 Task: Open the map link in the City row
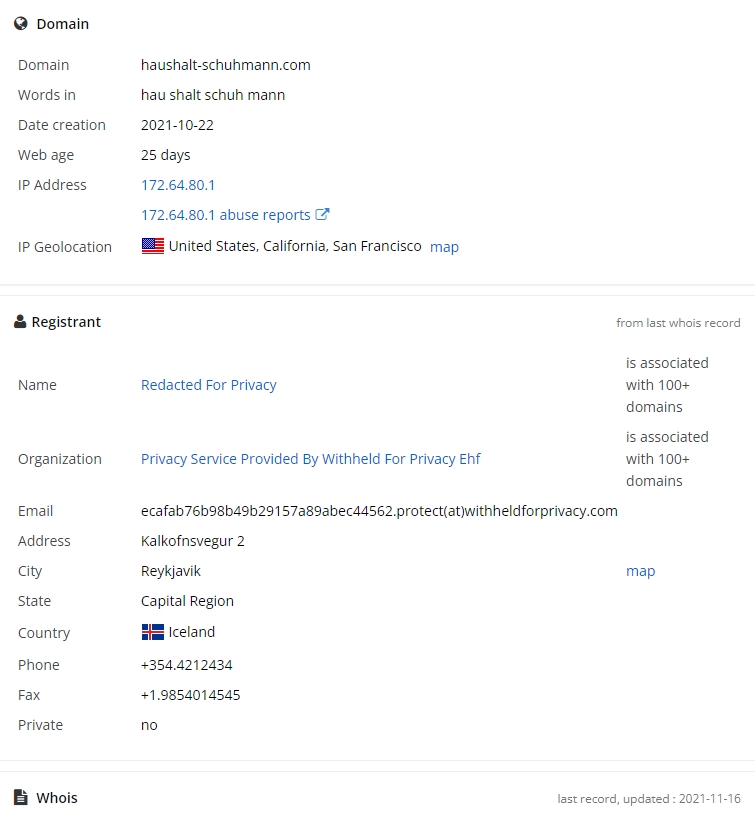tap(640, 571)
